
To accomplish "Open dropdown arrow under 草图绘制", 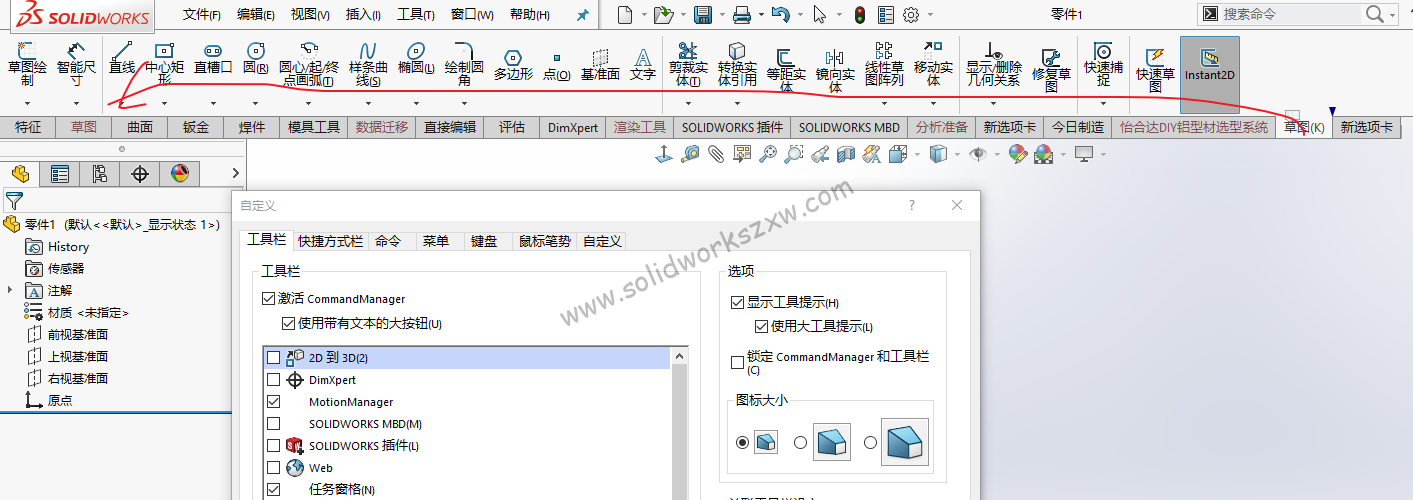I will 27,103.
